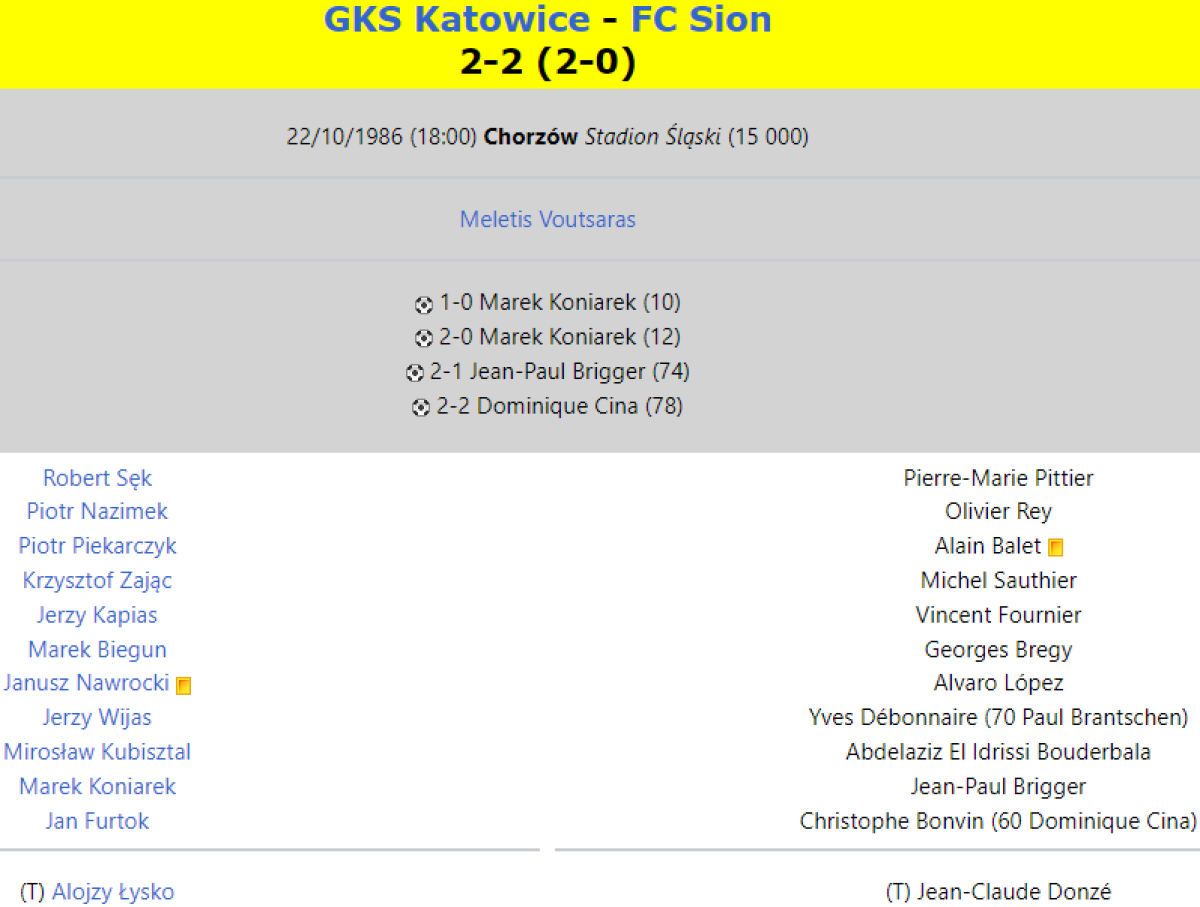Open Robert Sęk player profile
Viewport: 1200px width, 907px height.
tap(97, 478)
